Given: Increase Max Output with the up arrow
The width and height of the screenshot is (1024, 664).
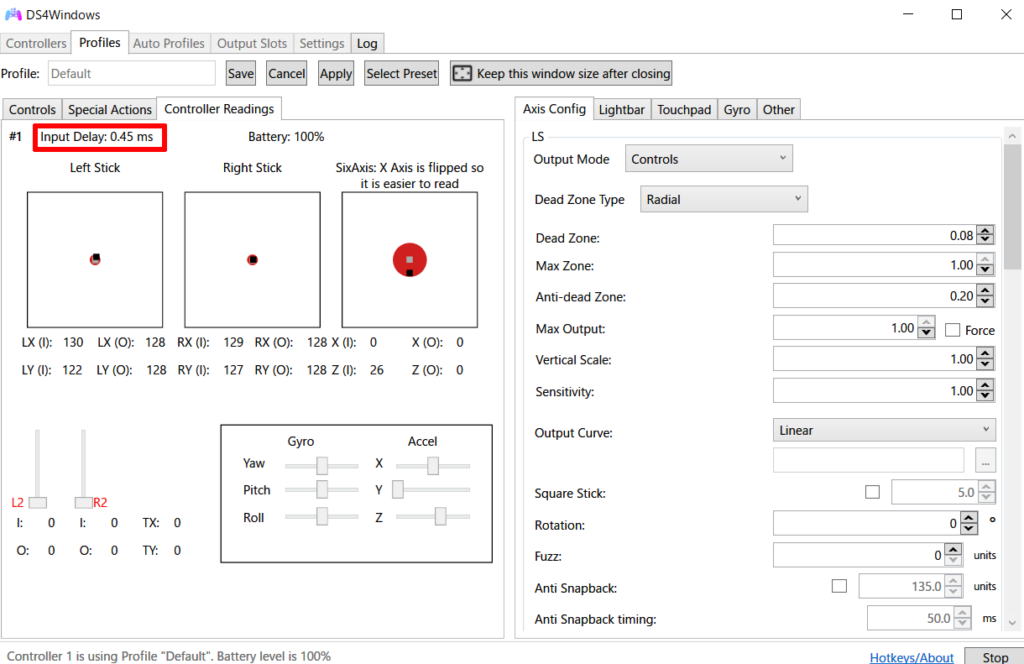Looking at the screenshot, I should 926,324.
